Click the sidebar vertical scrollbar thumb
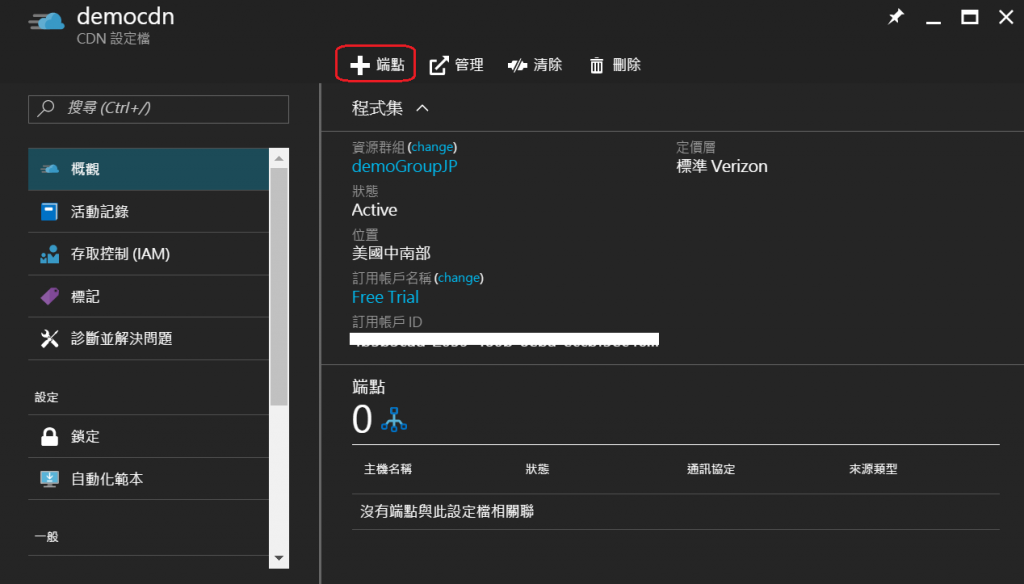The height and width of the screenshot is (584, 1024). click(279, 286)
